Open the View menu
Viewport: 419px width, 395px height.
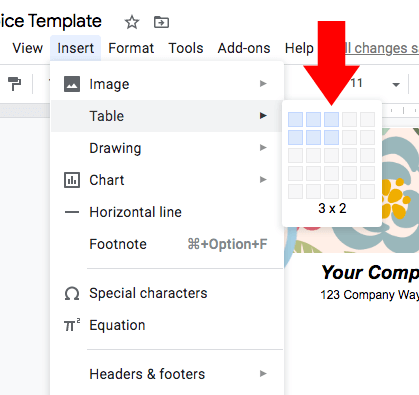click(28, 48)
